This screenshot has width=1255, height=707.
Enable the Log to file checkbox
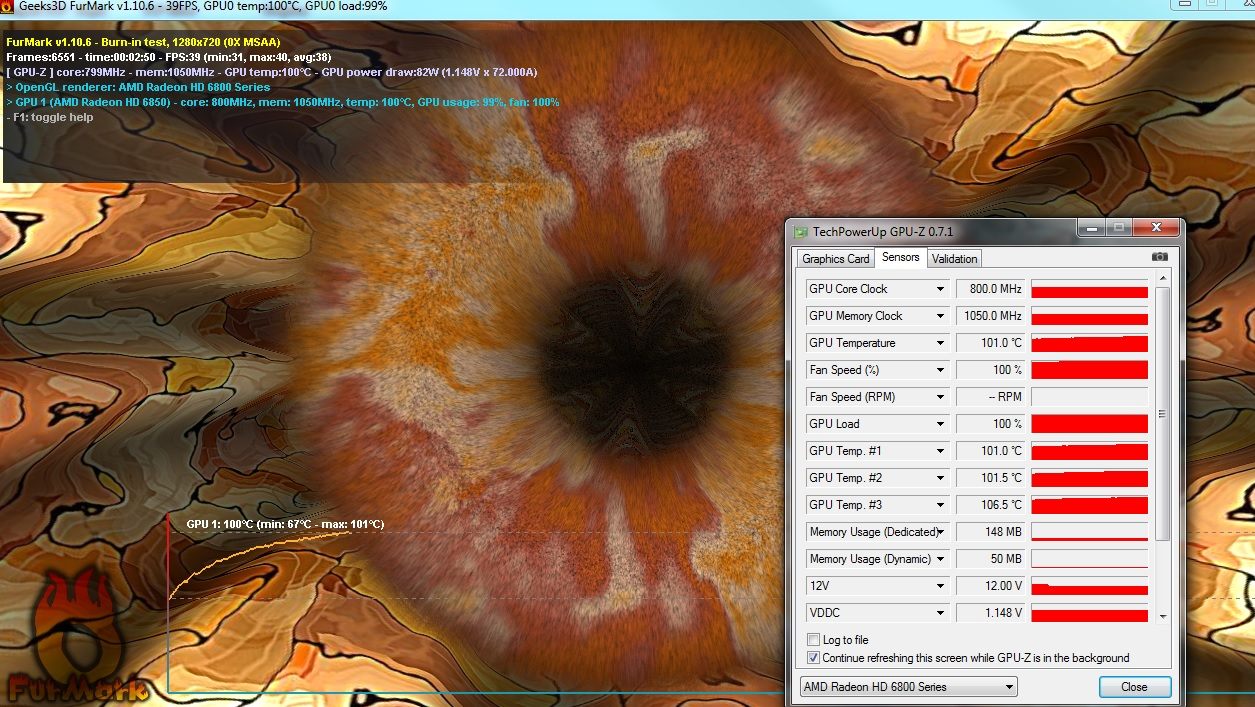tap(813, 640)
